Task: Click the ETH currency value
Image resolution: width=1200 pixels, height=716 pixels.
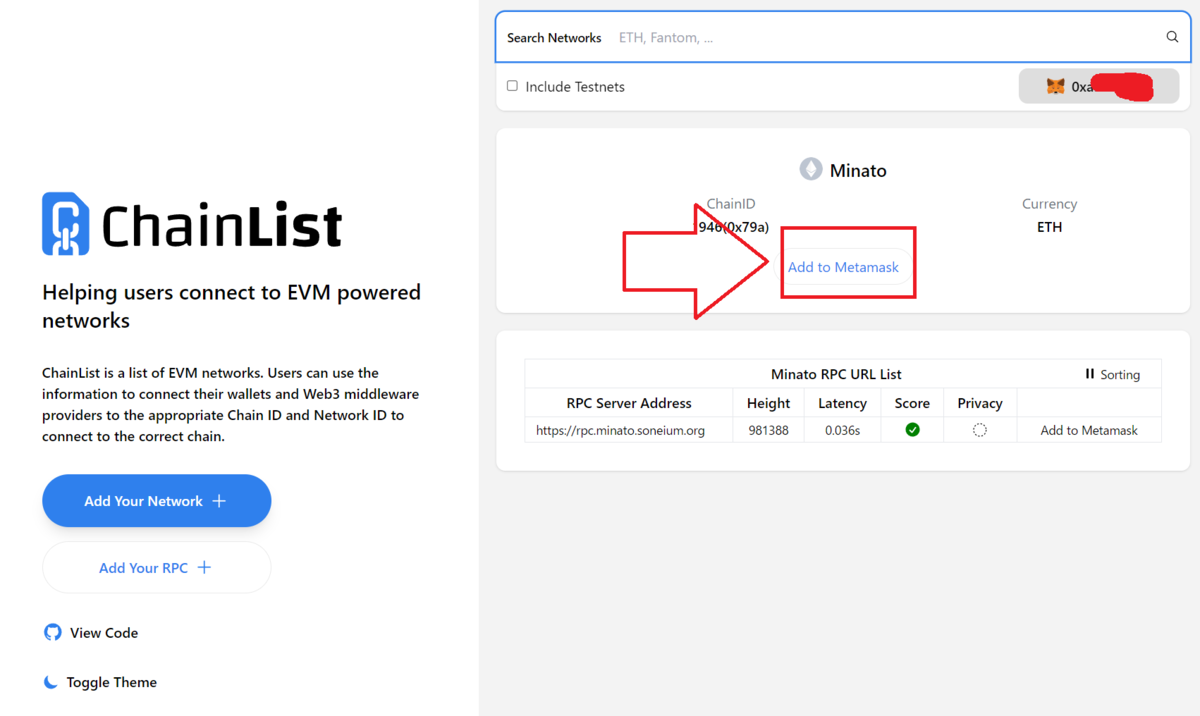Action: (1049, 227)
